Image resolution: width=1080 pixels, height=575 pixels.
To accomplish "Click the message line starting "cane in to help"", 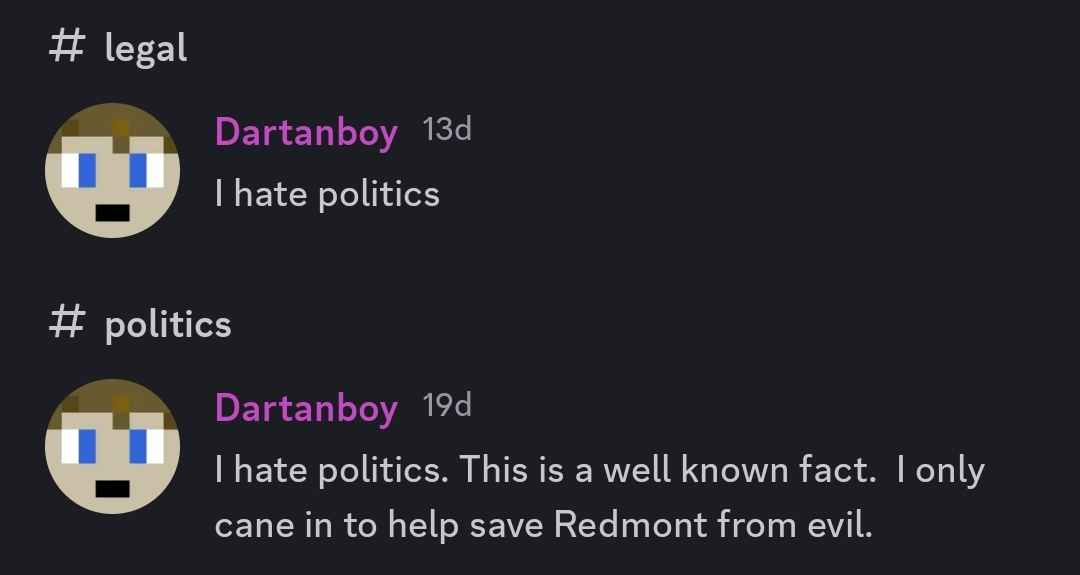I will point(543,525).
